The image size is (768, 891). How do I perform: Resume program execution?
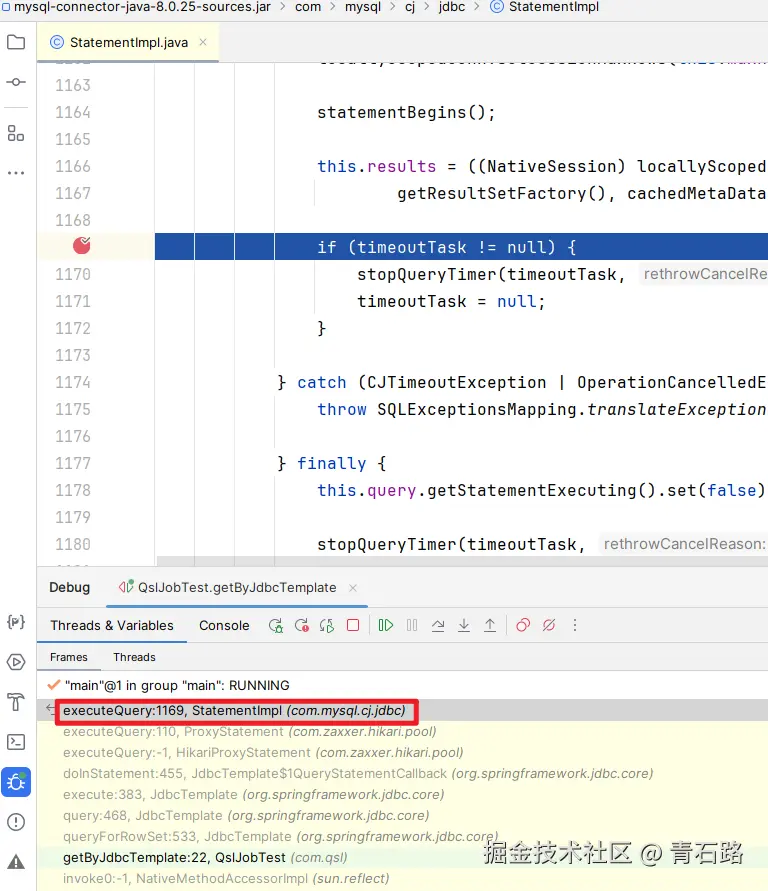point(386,625)
